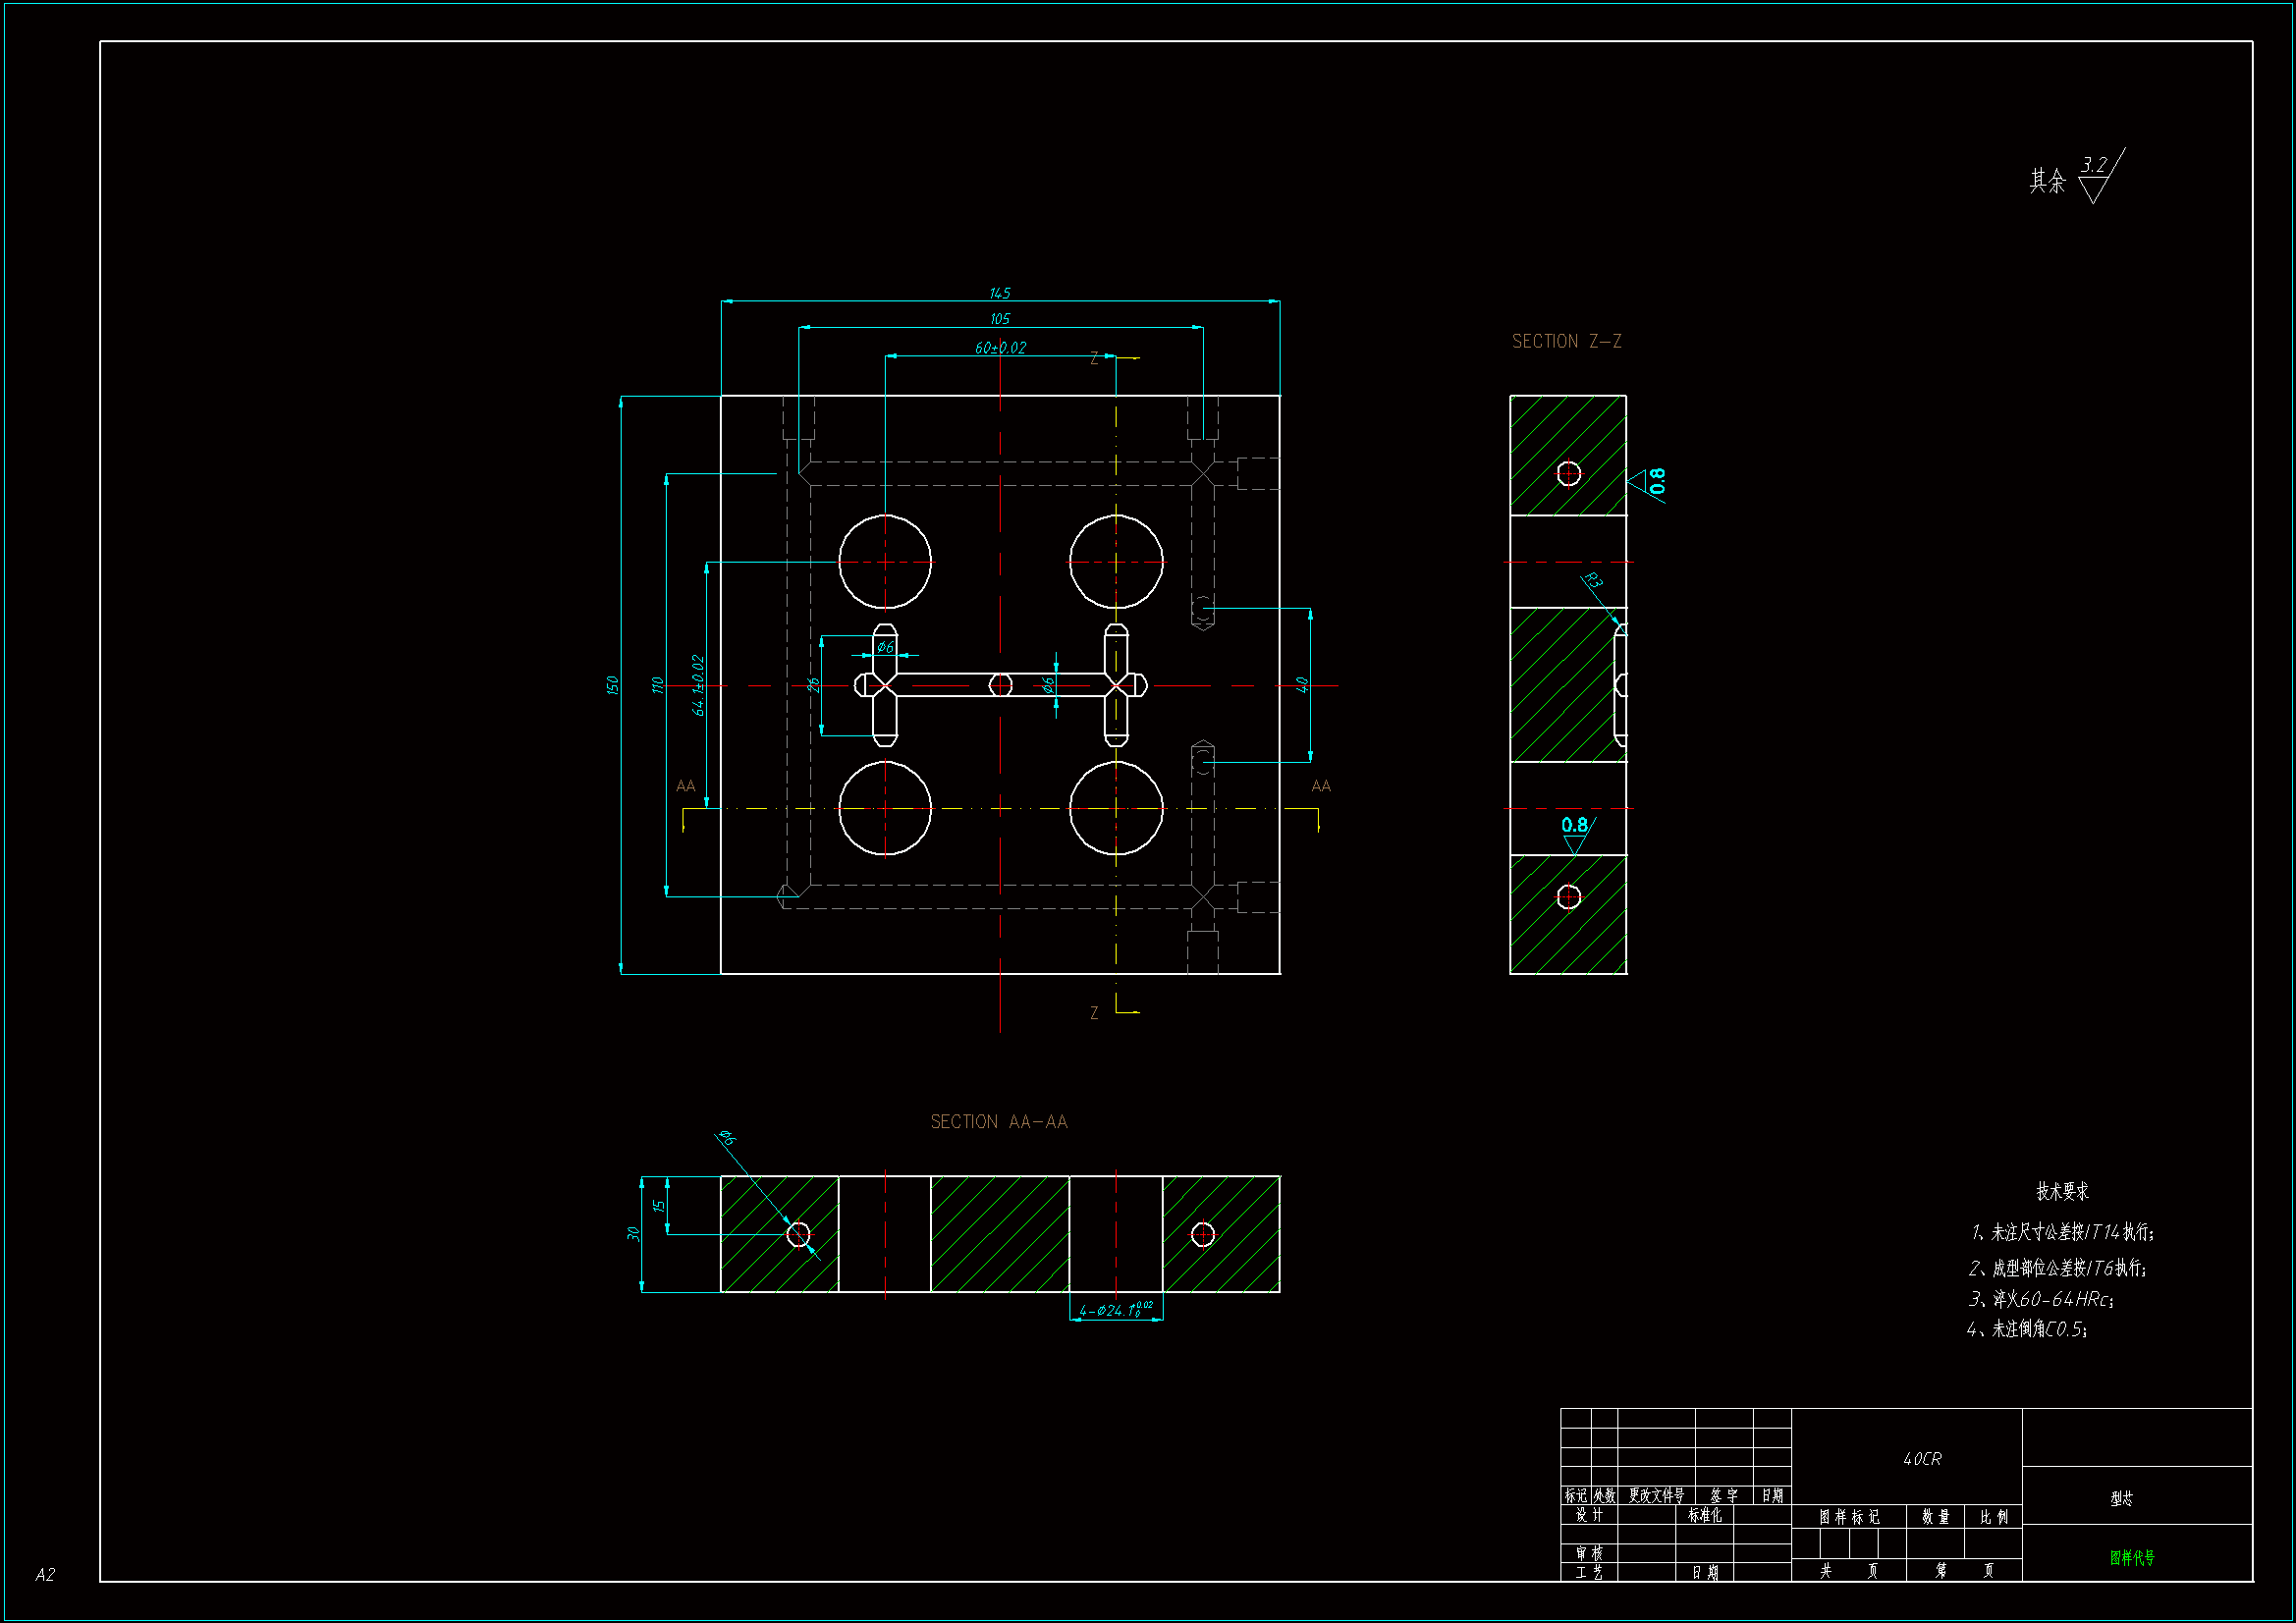Click the 60±0.02 dimension label
The image size is (2296, 1623).
coord(1000,348)
